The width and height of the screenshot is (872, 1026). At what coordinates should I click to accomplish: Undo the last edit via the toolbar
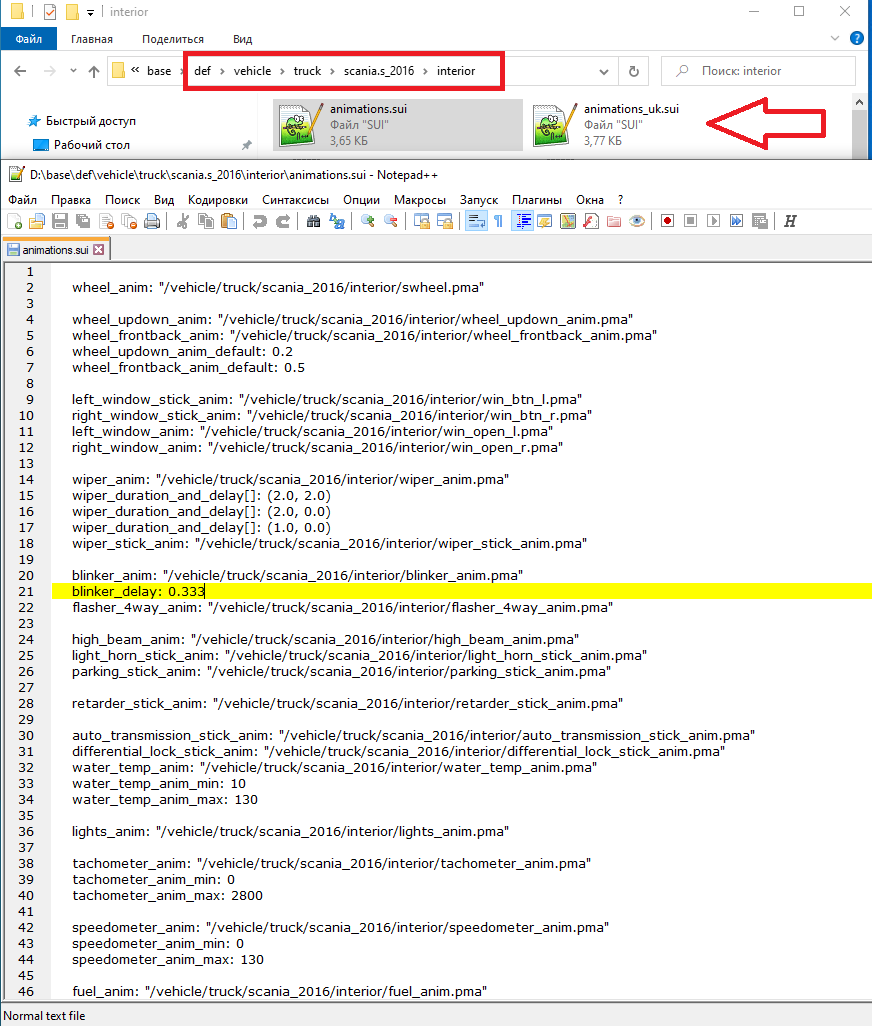click(260, 221)
